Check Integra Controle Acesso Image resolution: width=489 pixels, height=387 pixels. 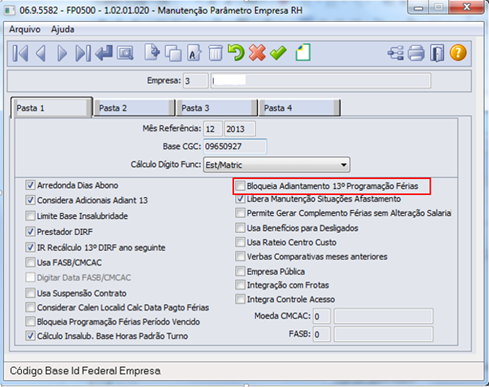[240, 299]
